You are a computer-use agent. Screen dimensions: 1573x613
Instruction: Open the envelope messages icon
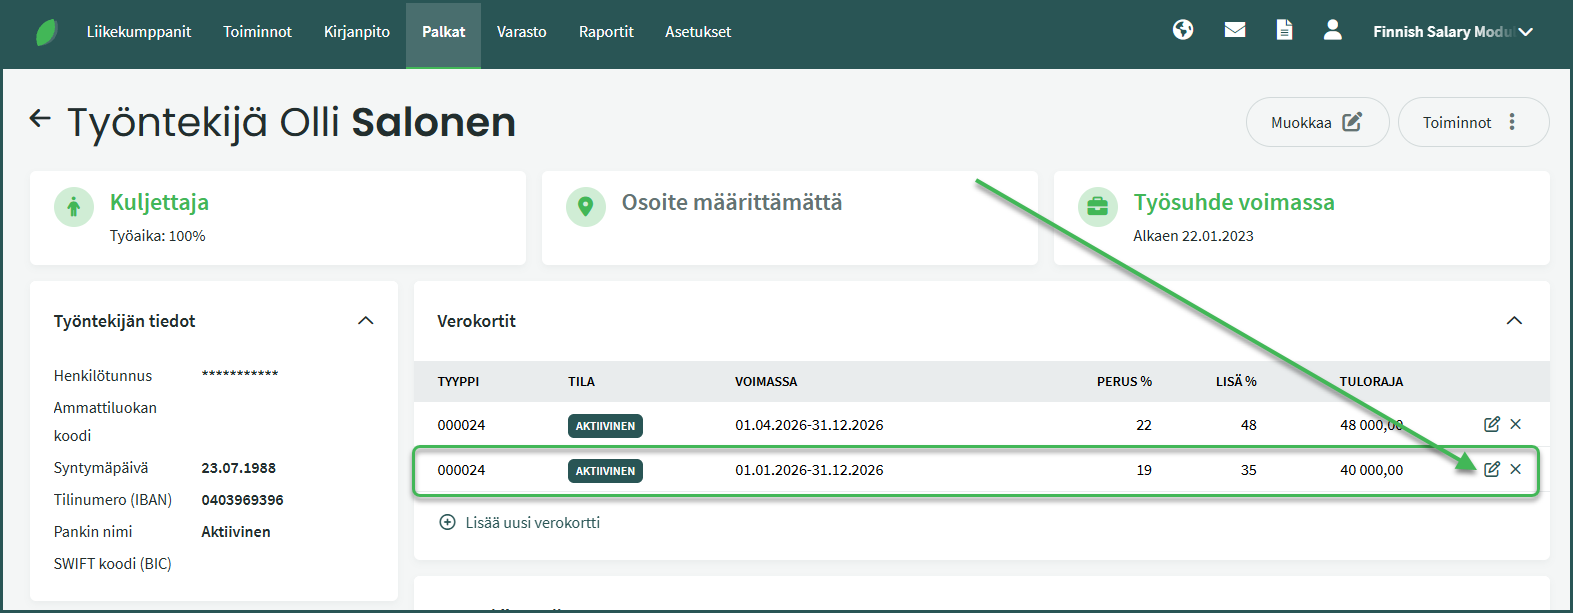(x=1235, y=30)
